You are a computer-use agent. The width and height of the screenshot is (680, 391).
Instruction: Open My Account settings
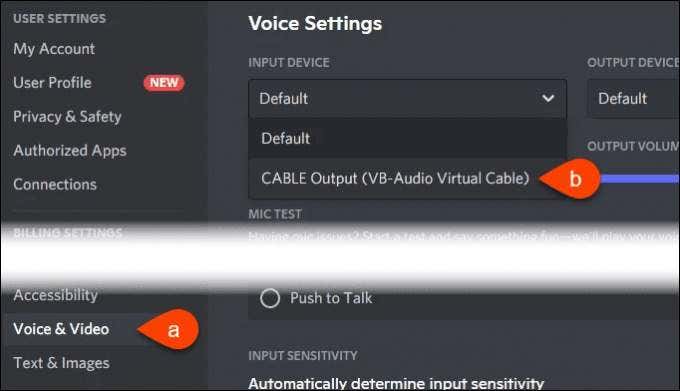click(x=54, y=49)
